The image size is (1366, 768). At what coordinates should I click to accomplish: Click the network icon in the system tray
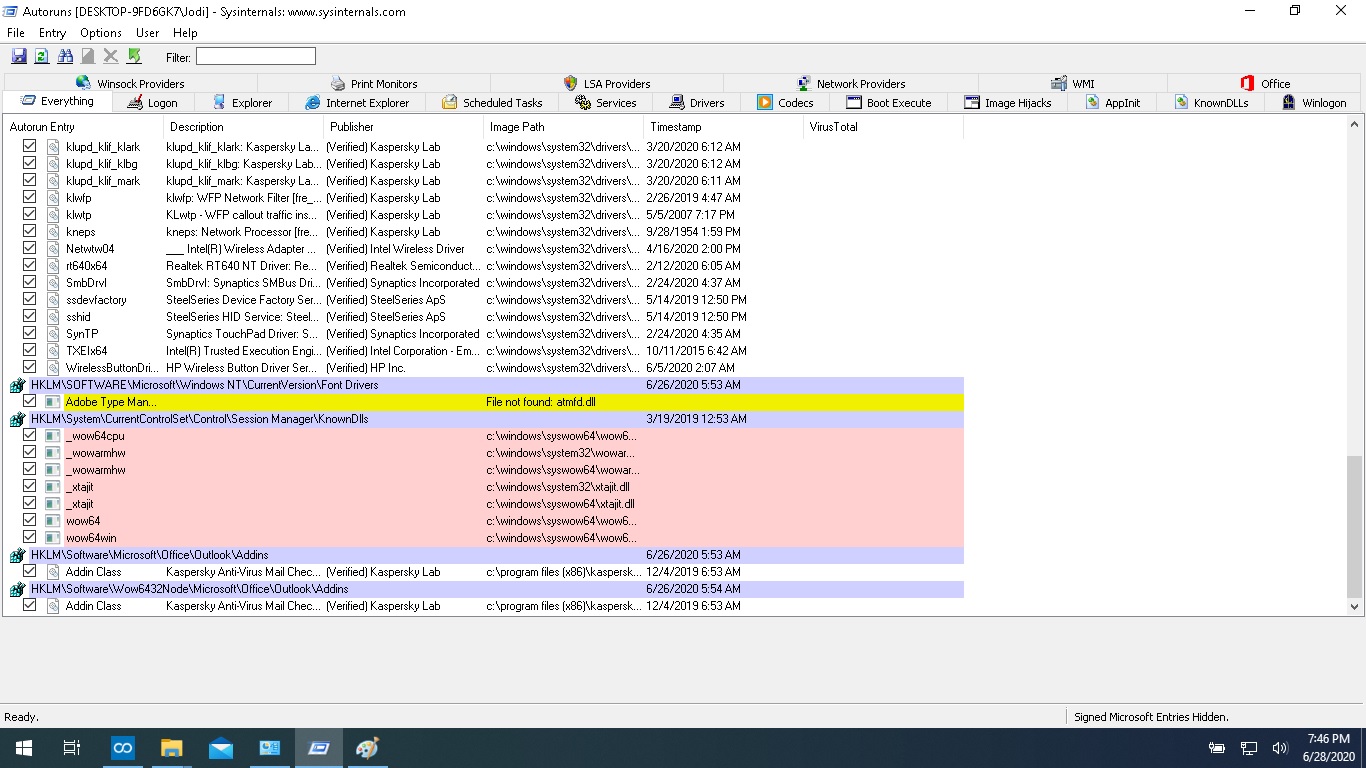point(1249,748)
